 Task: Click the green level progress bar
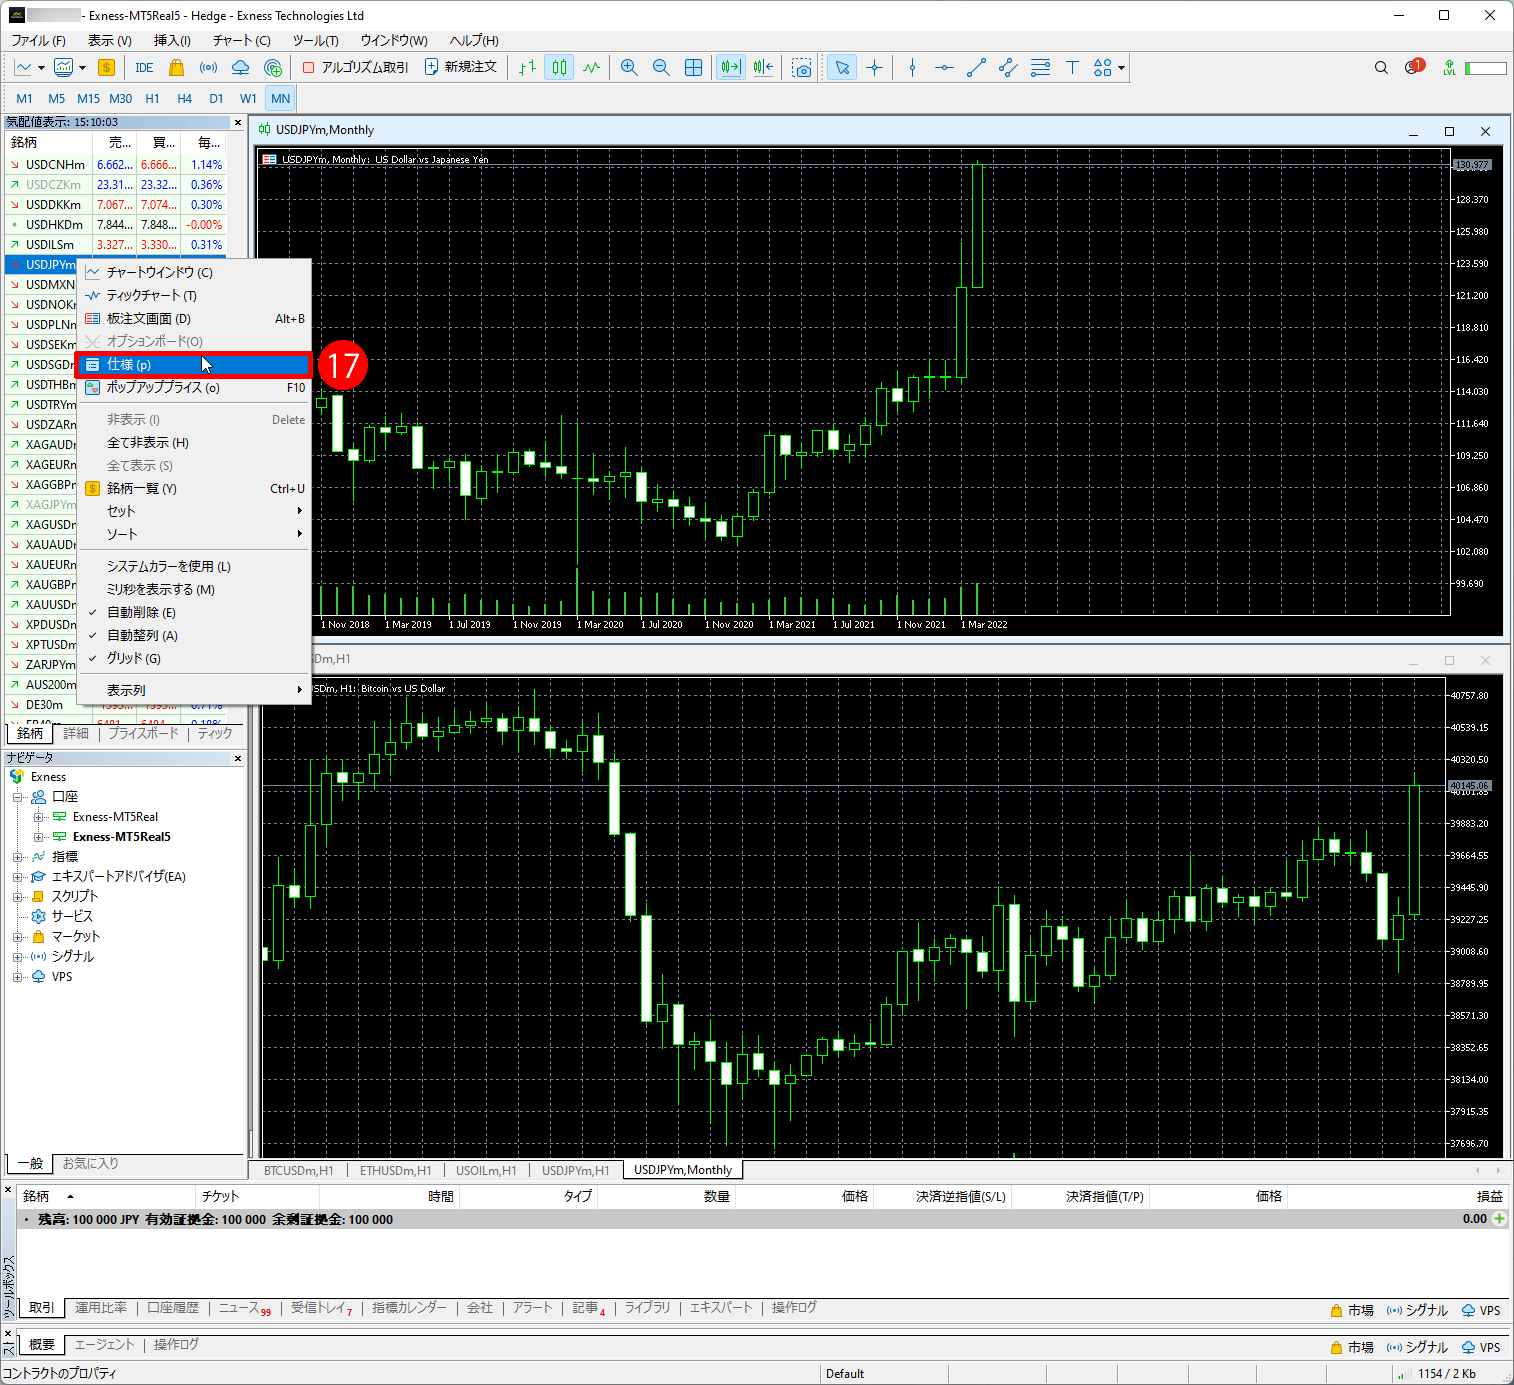pyautogui.click(x=1485, y=68)
